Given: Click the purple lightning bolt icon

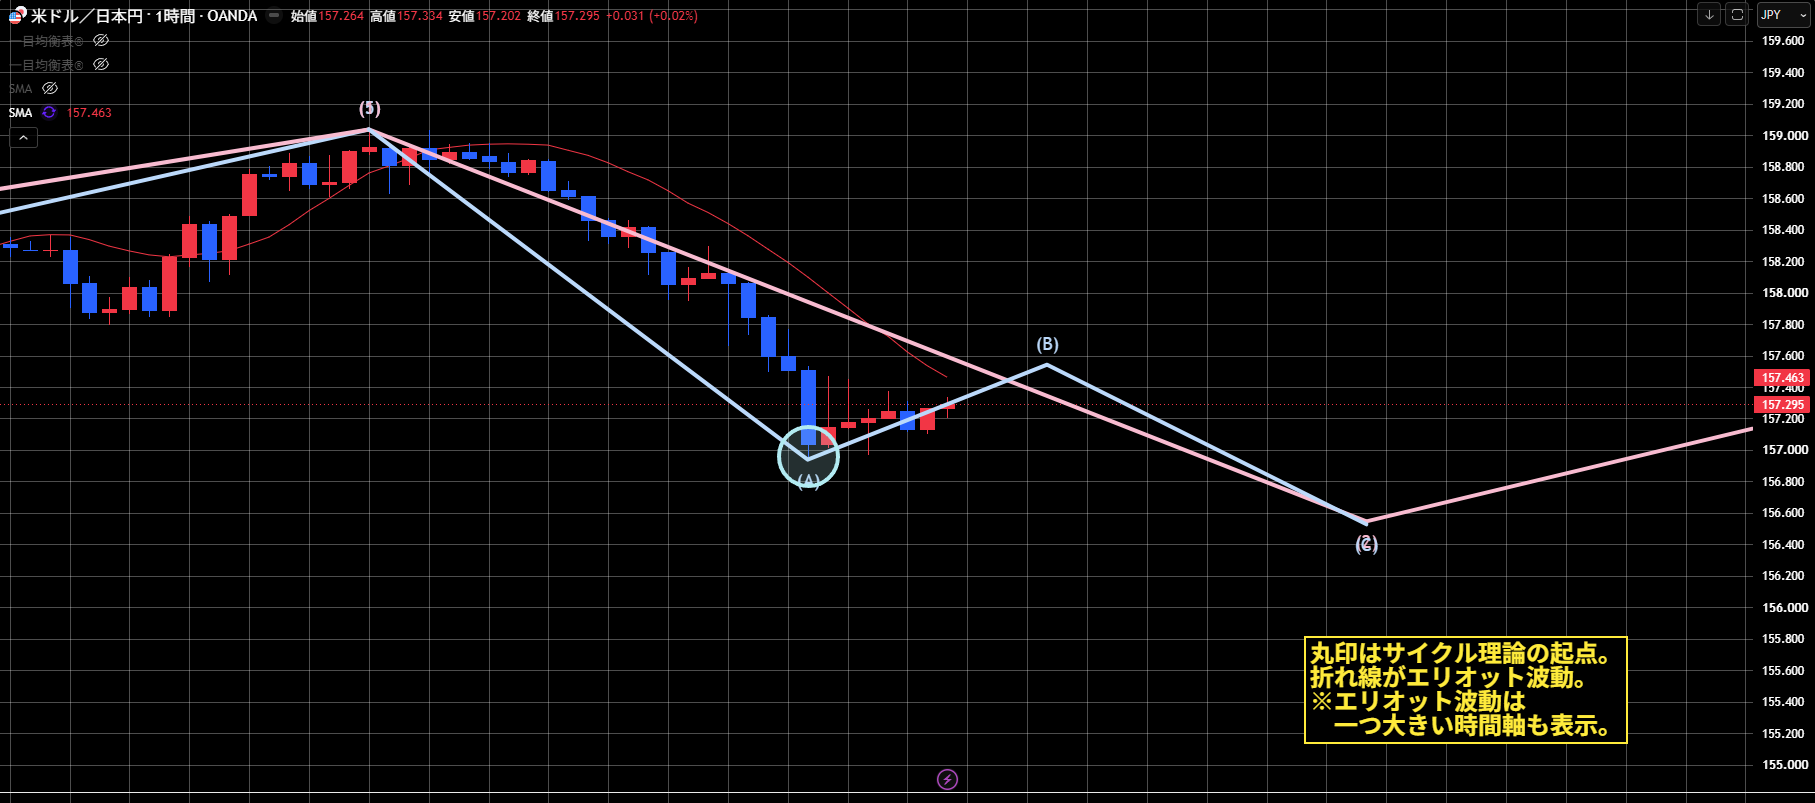Looking at the screenshot, I should [947, 779].
